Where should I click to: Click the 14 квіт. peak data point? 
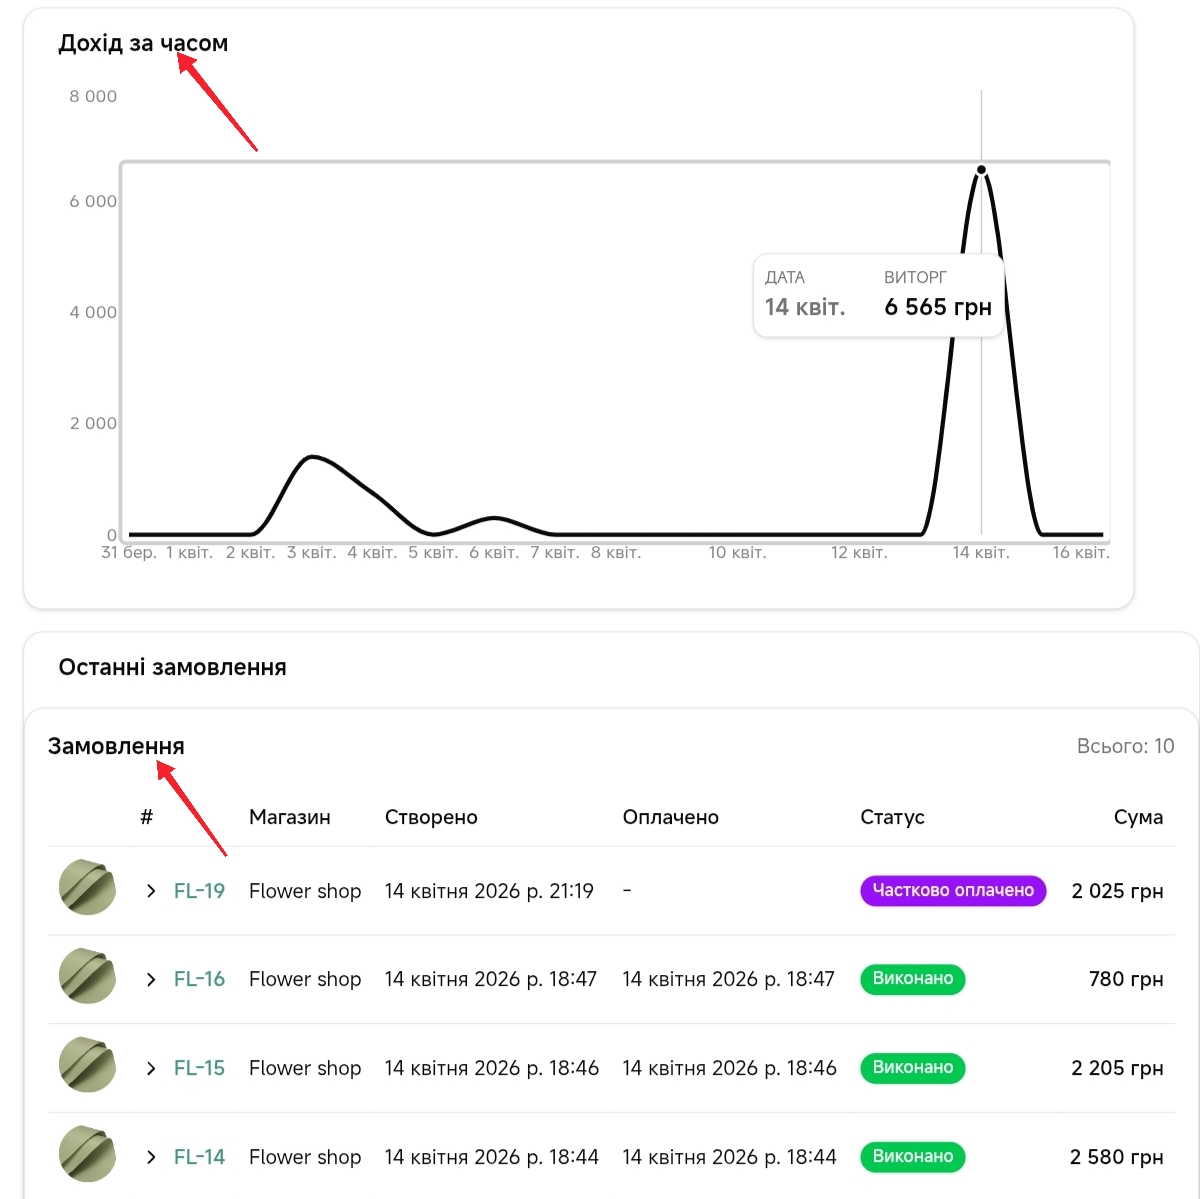pyautogui.click(x=981, y=170)
